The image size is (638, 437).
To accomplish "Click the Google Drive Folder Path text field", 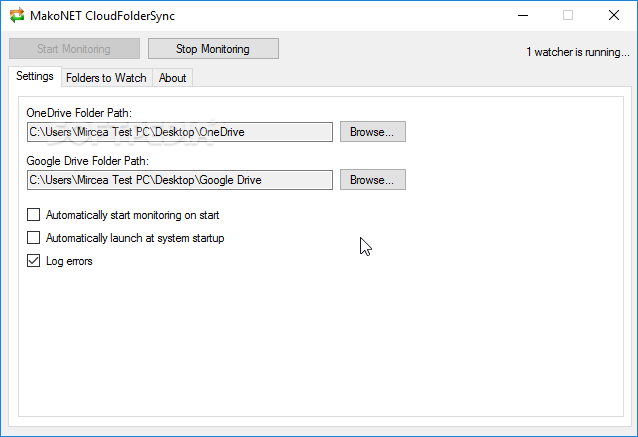I will [180, 180].
